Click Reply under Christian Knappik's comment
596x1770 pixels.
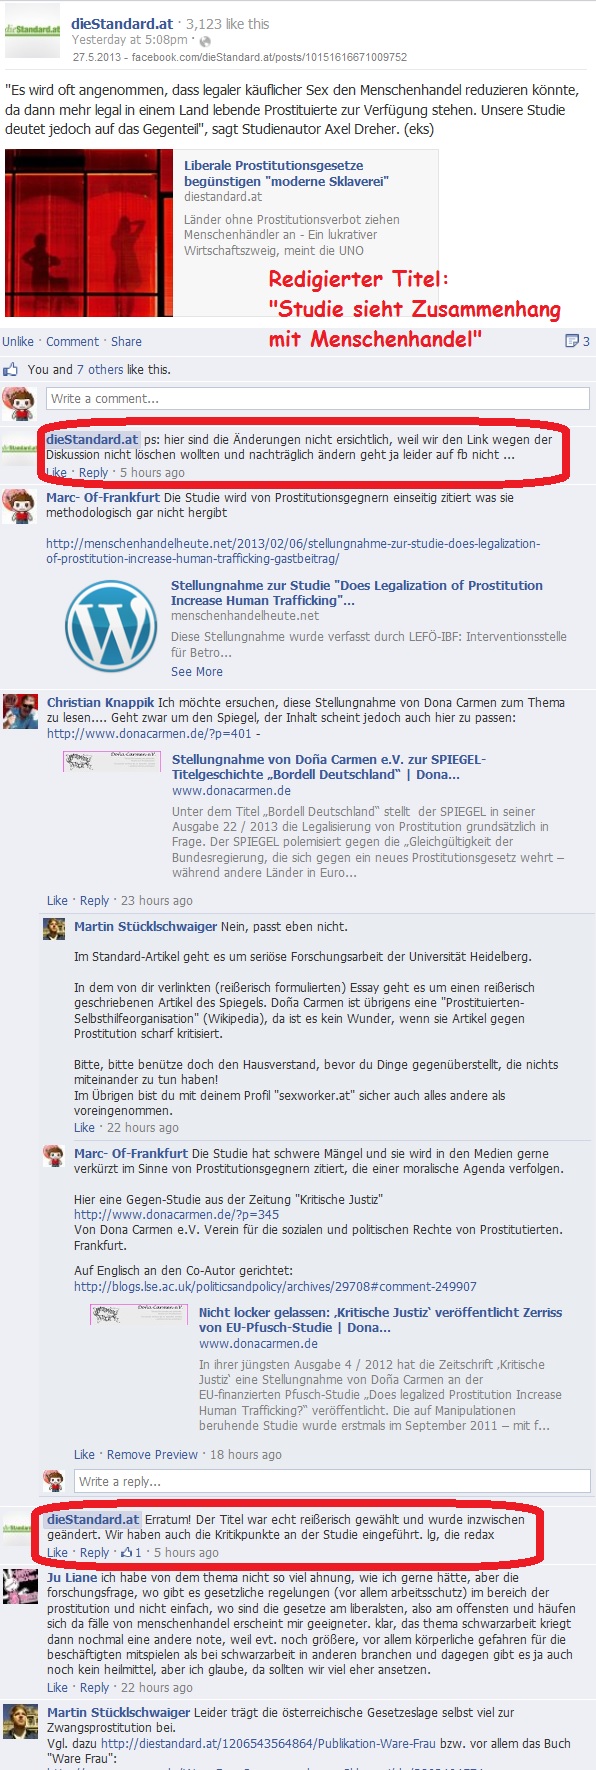[x=94, y=901]
